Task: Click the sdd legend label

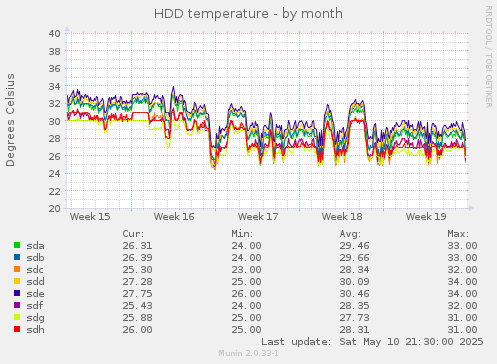Action: [35, 282]
